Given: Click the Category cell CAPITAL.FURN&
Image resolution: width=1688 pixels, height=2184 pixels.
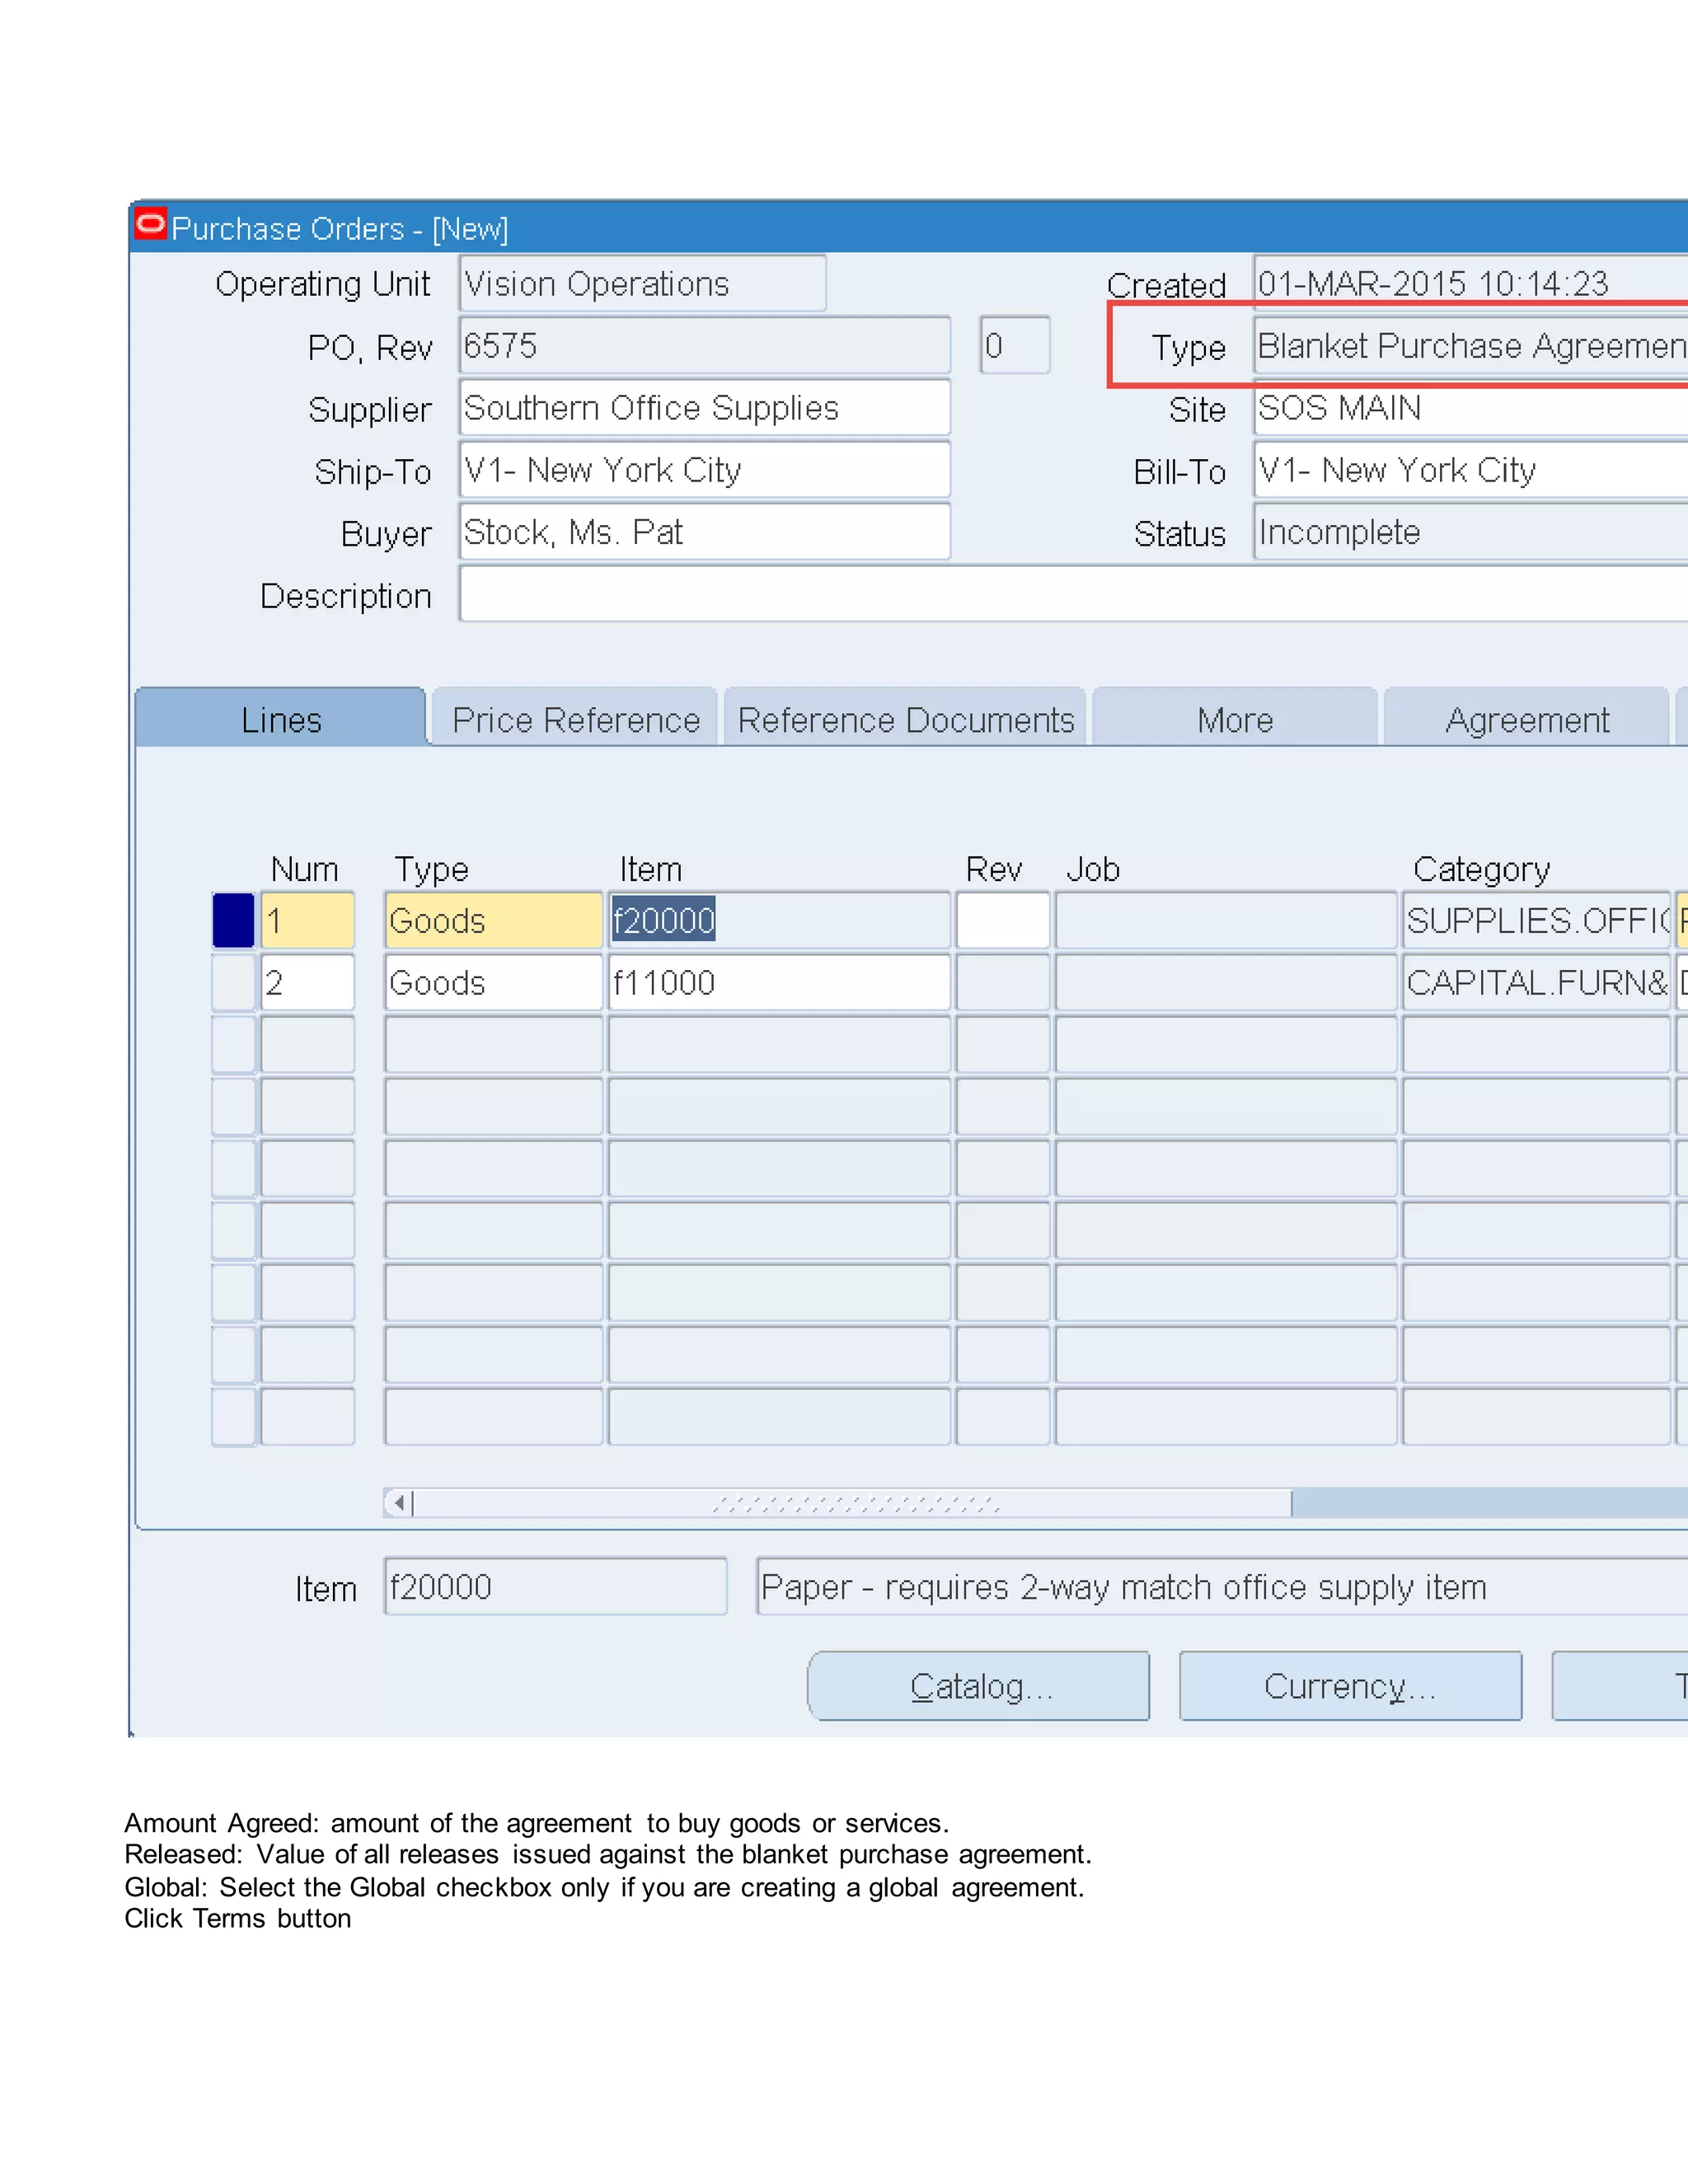Looking at the screenshot, I should [x=1537, y=982].
